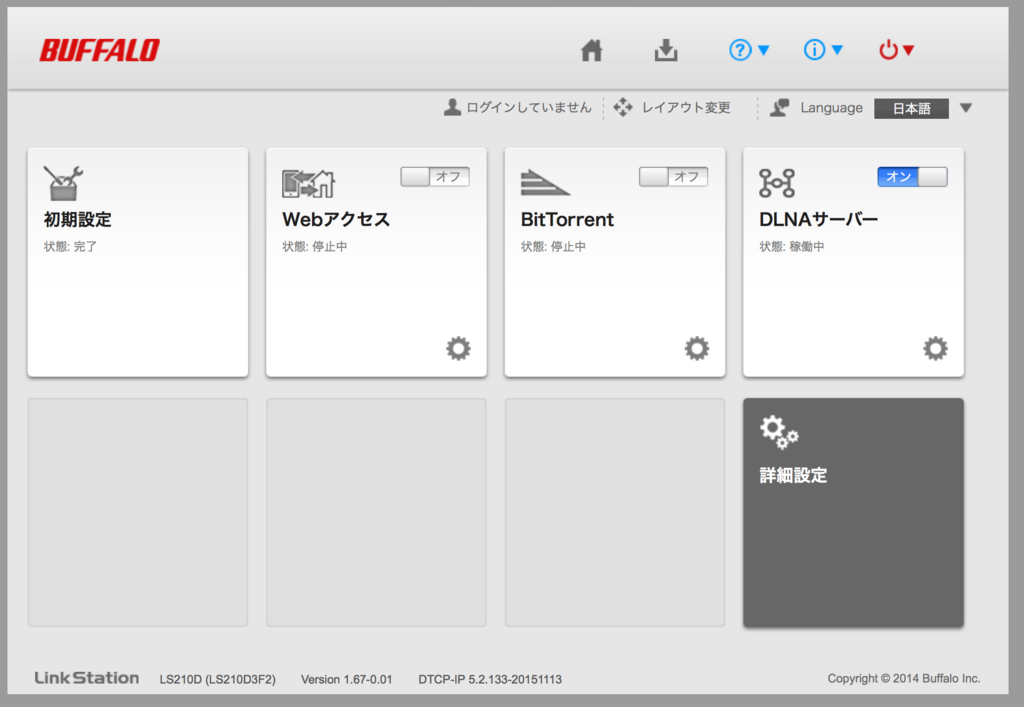
Task: Click the LinkStation logo in the footer
Action: (87, 678)
